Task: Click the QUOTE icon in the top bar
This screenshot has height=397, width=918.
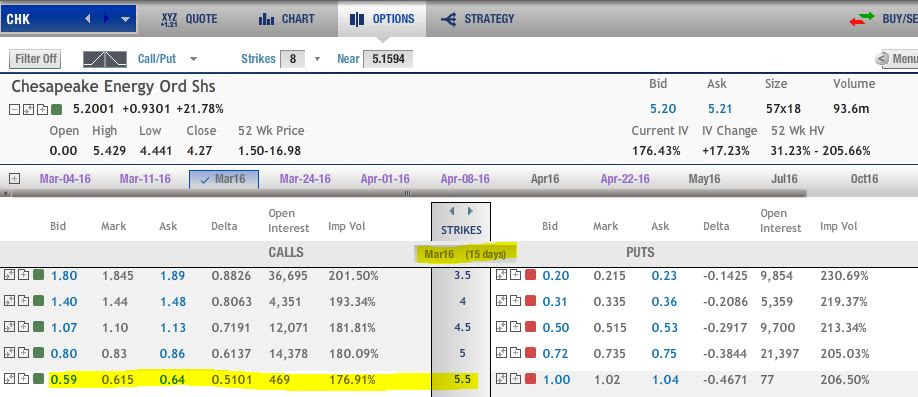Action: [x=169, y=19]
